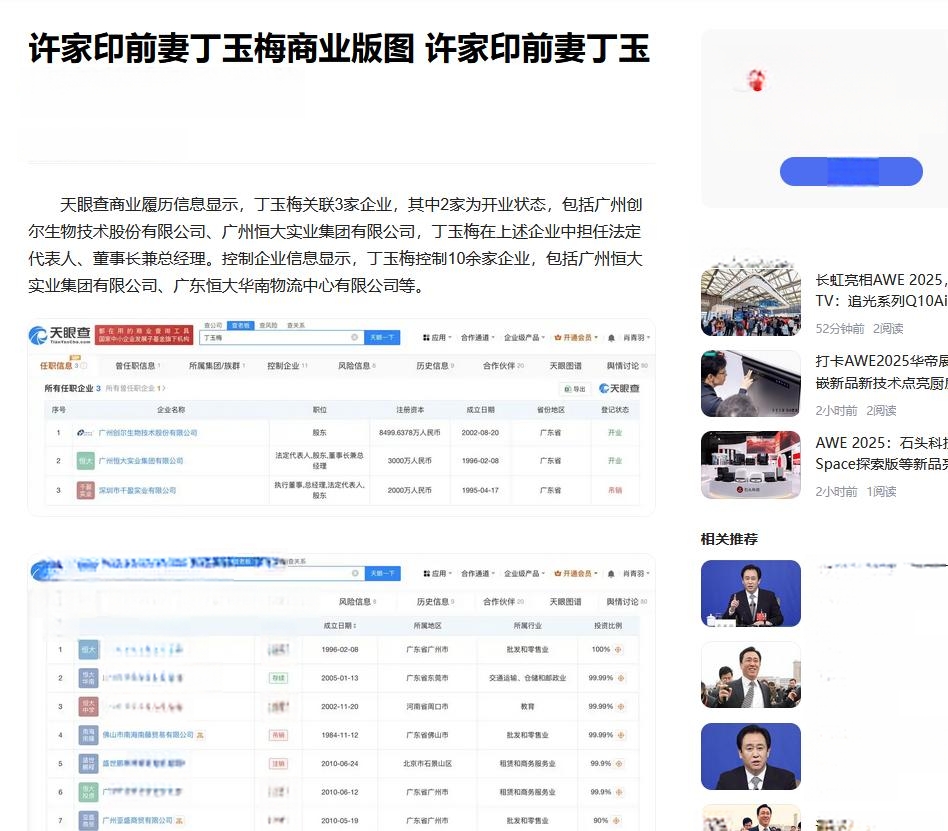The height and width of the screenshot is (831, 948).
Task: Open the 企业级产品 dropdown in the upper screenshot
Action: [x=524, y=337]
